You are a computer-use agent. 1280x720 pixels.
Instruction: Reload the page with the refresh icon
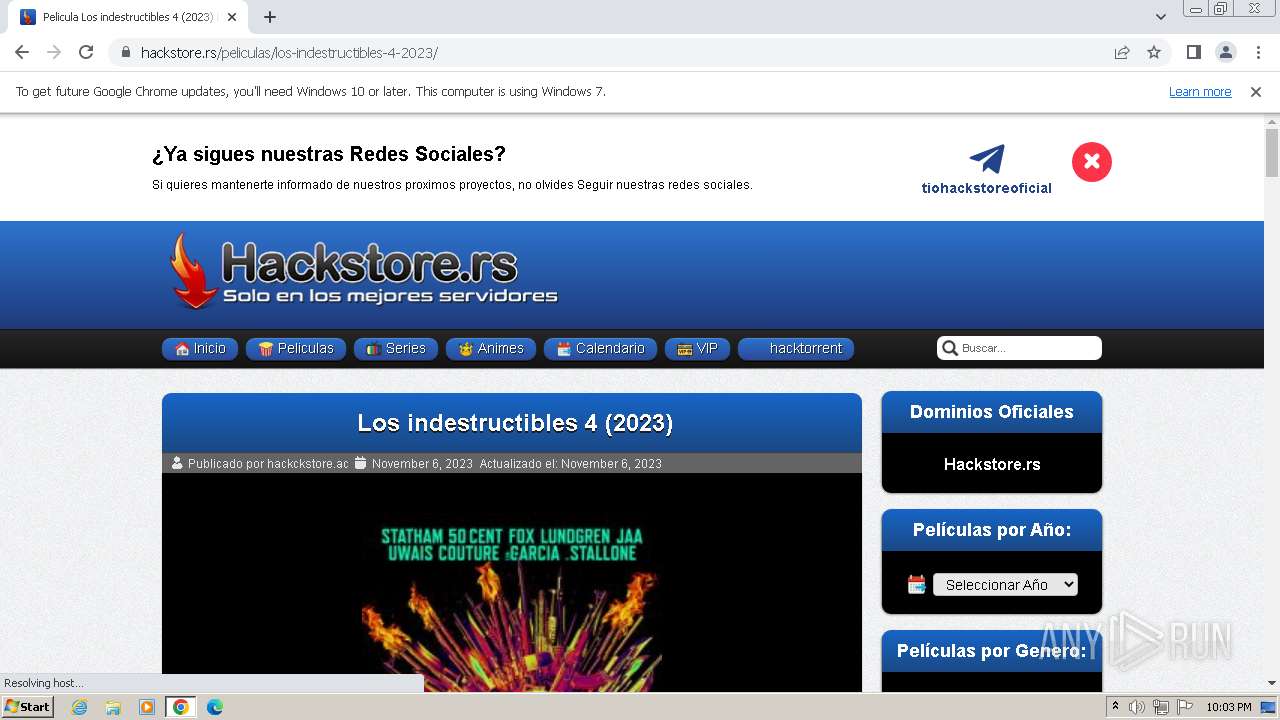86,52
